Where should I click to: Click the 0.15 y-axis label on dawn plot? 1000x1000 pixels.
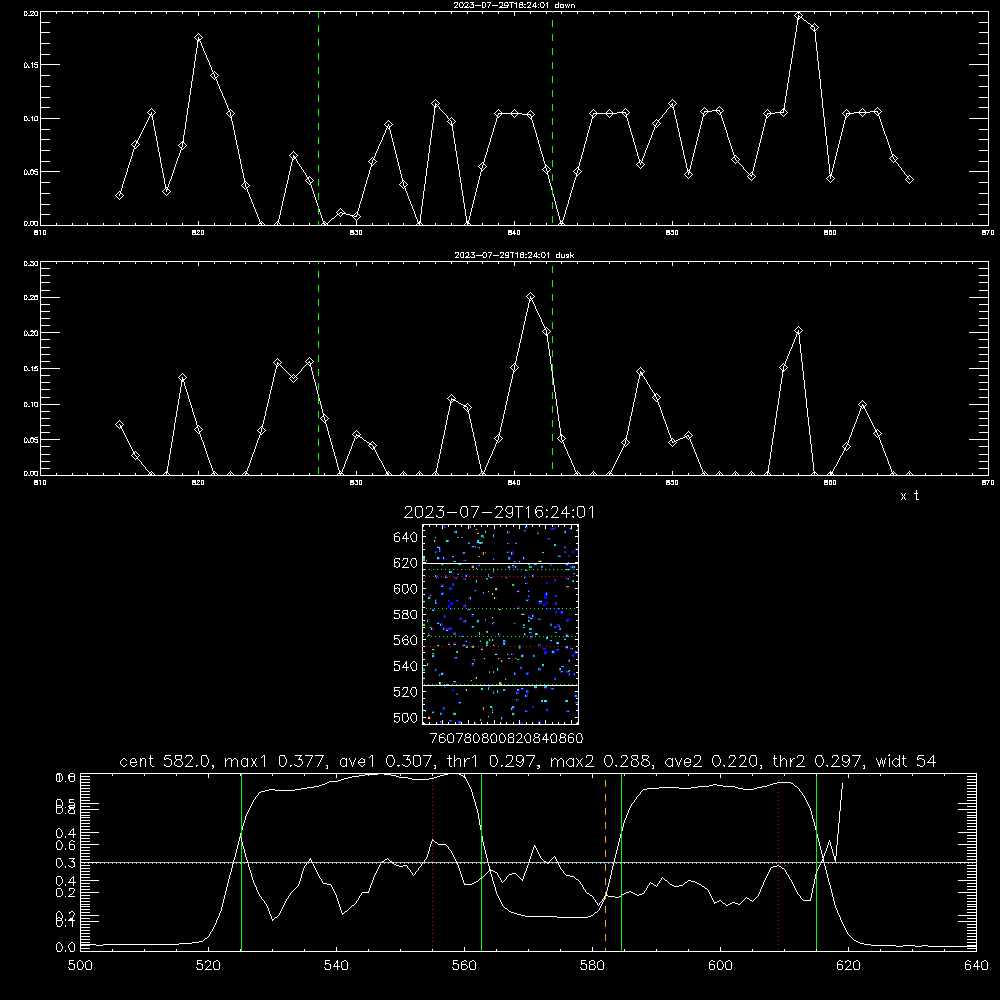tap(31, 65)
